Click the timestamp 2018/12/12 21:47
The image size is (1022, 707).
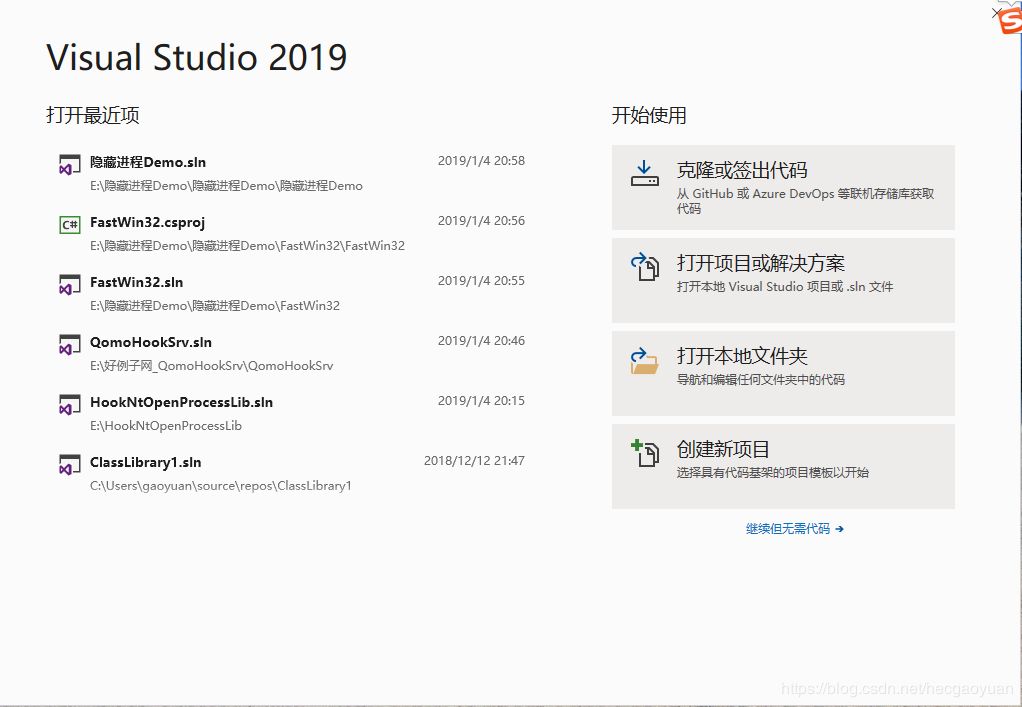click(474, 461)
